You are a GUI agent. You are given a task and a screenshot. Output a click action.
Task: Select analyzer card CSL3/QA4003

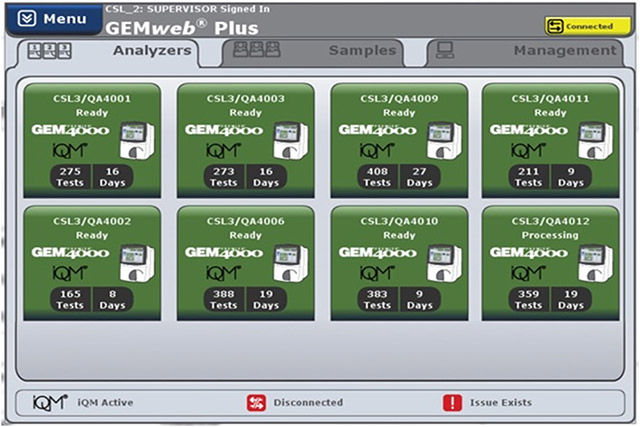(246, 141)
